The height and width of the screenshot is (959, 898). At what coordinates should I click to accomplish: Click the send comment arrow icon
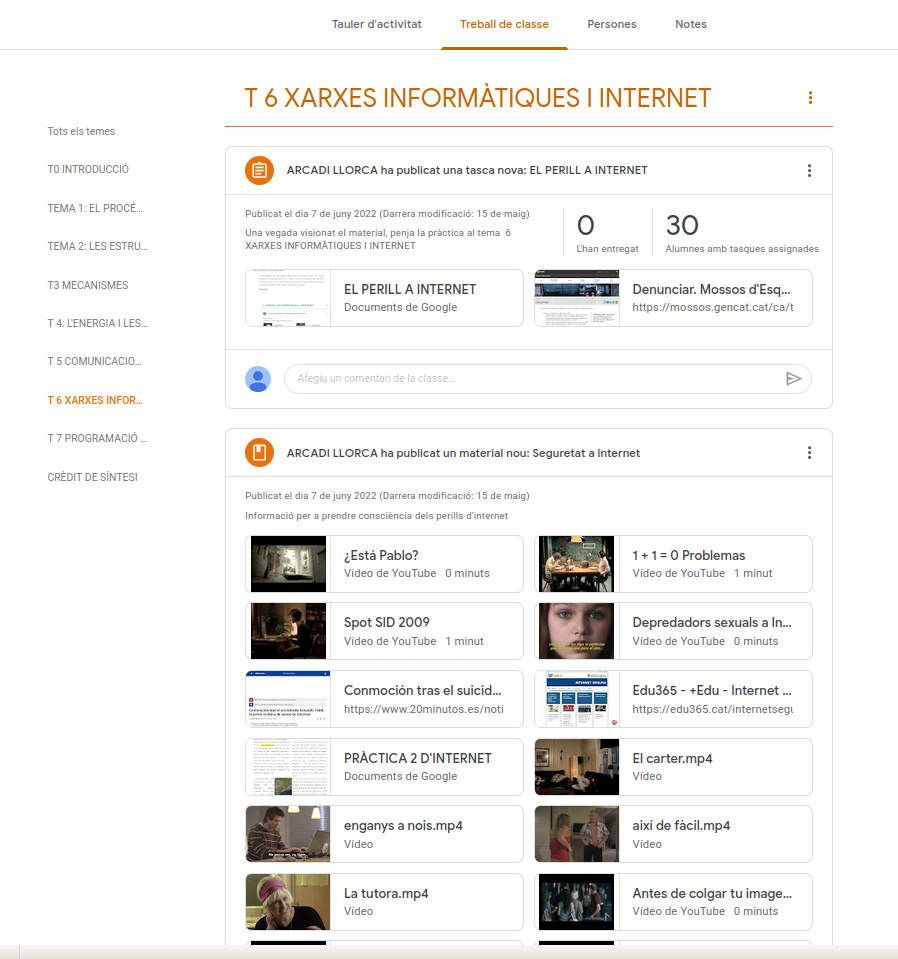point(793,379)
